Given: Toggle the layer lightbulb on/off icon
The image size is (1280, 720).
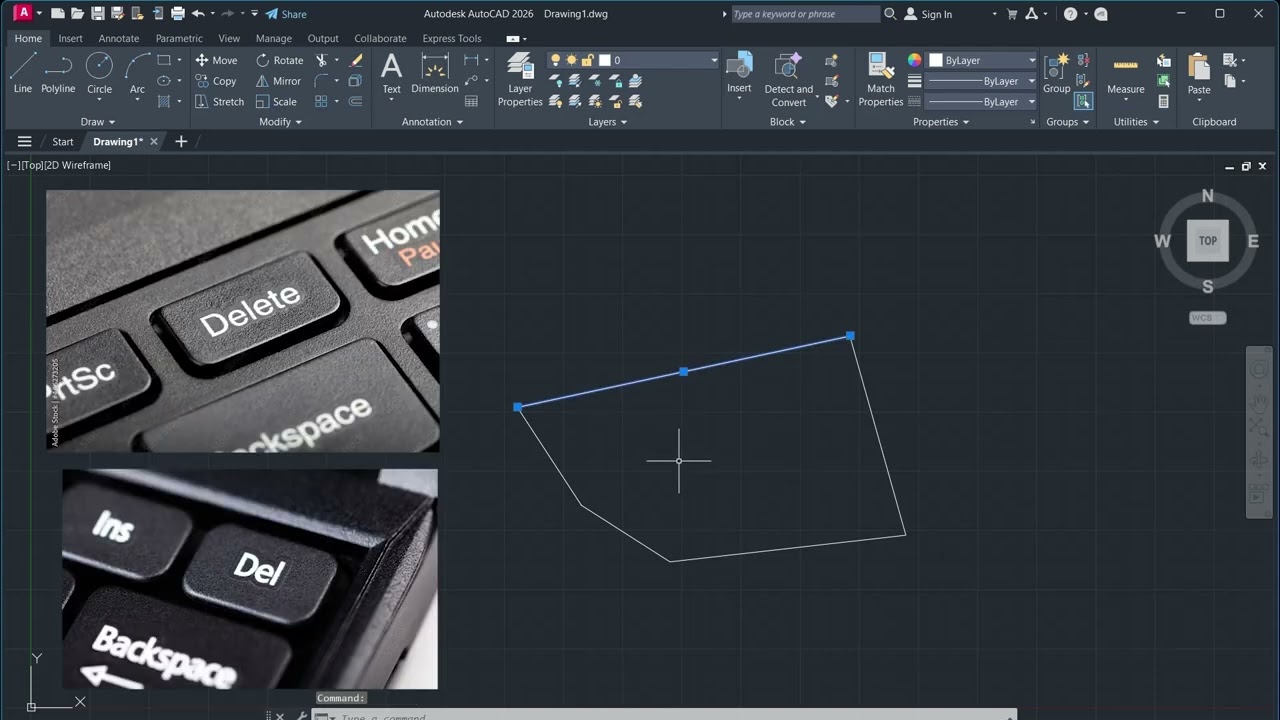Looking at the screenshot, I should pyautogui.click(x=556, y=60).
